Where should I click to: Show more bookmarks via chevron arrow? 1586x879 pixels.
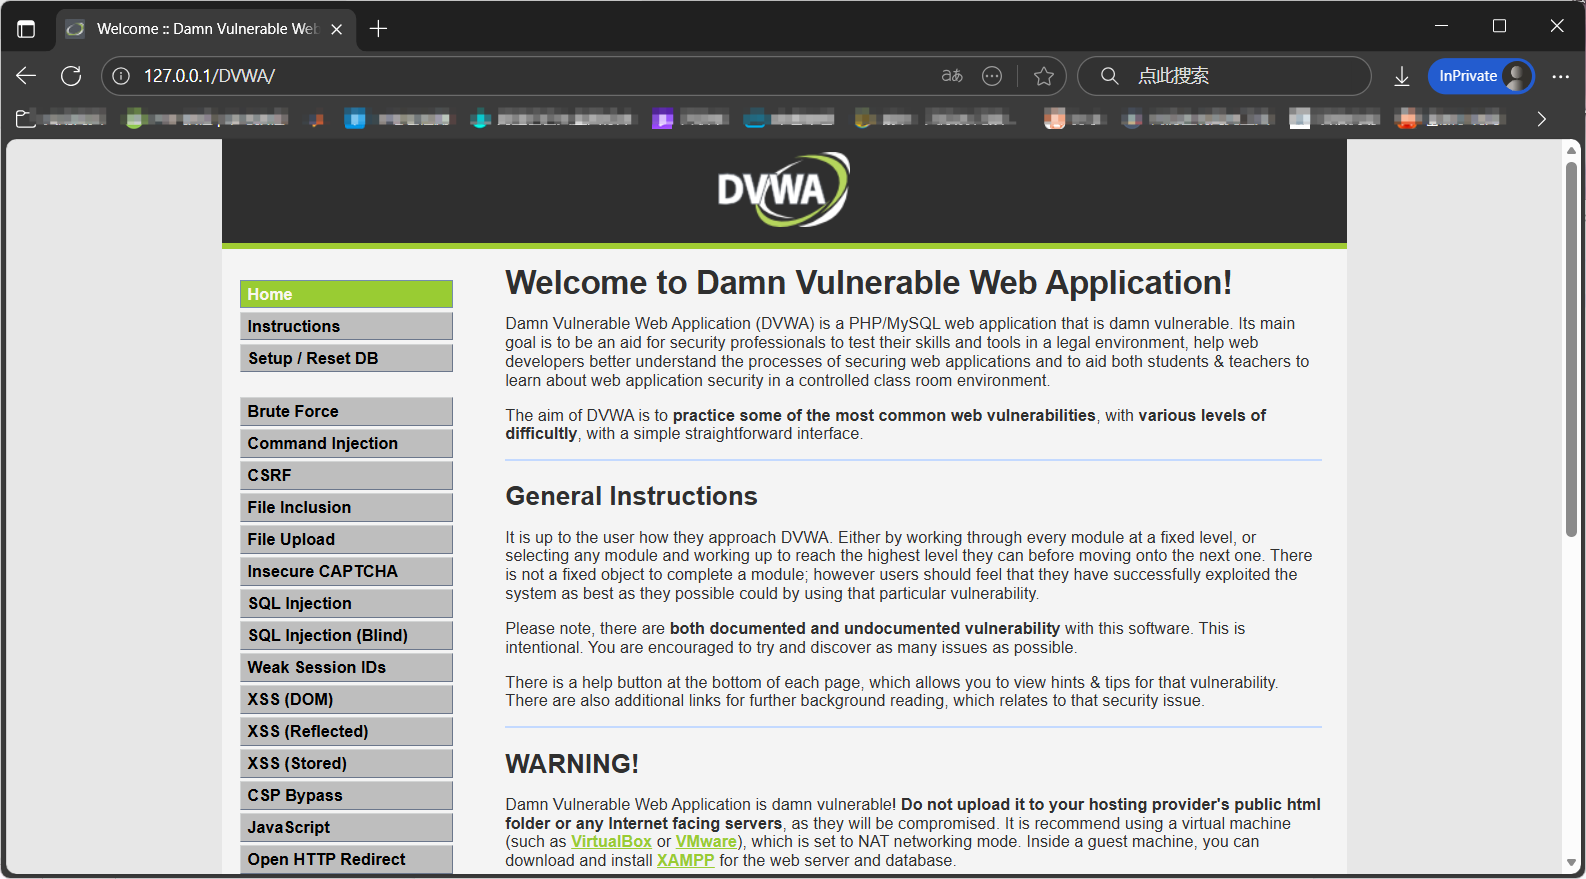(x=1541, y=119)
